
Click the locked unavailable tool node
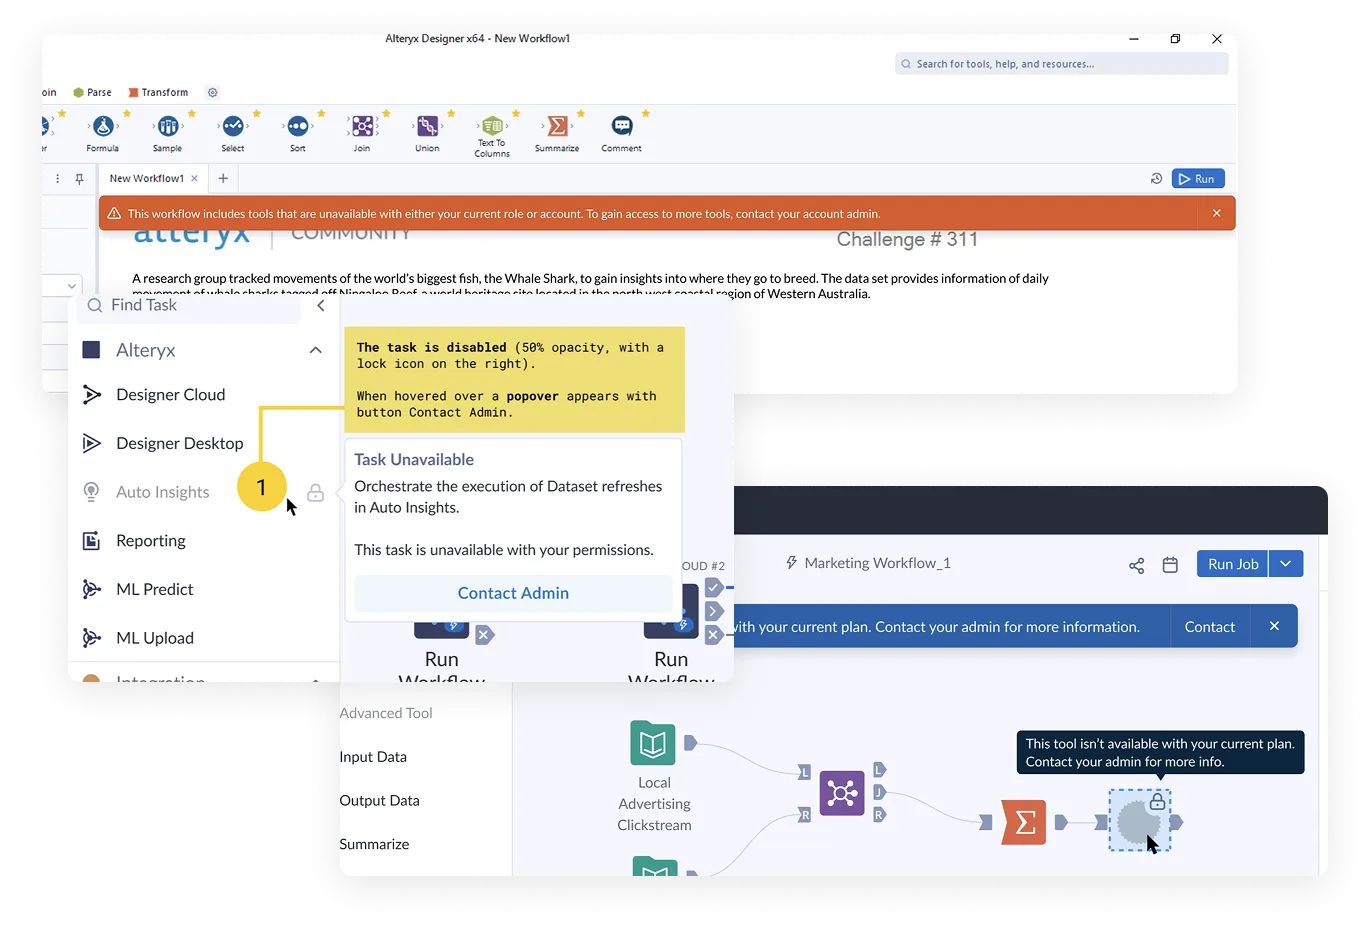1140,821
